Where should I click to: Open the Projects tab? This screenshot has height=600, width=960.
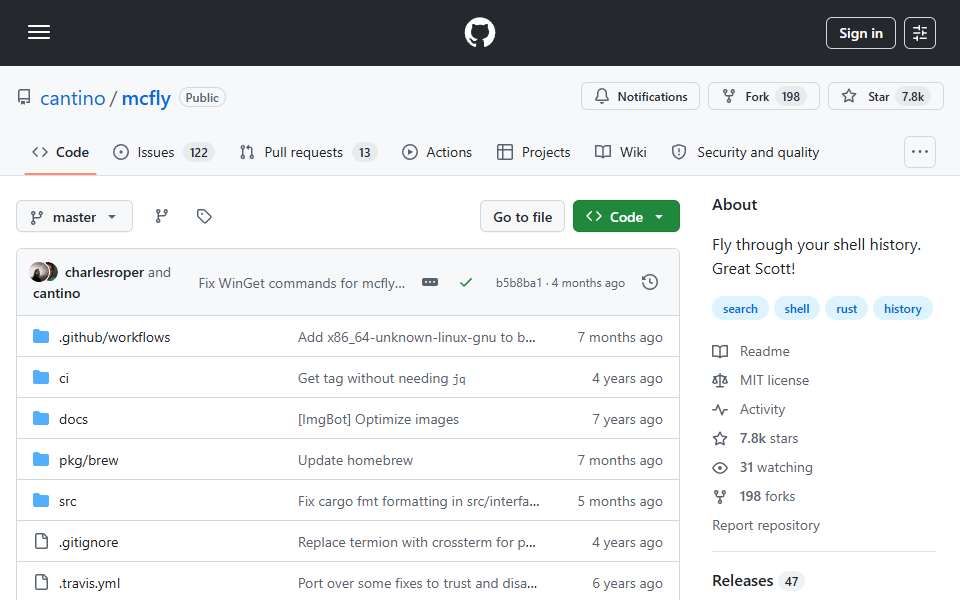(533, 152)
